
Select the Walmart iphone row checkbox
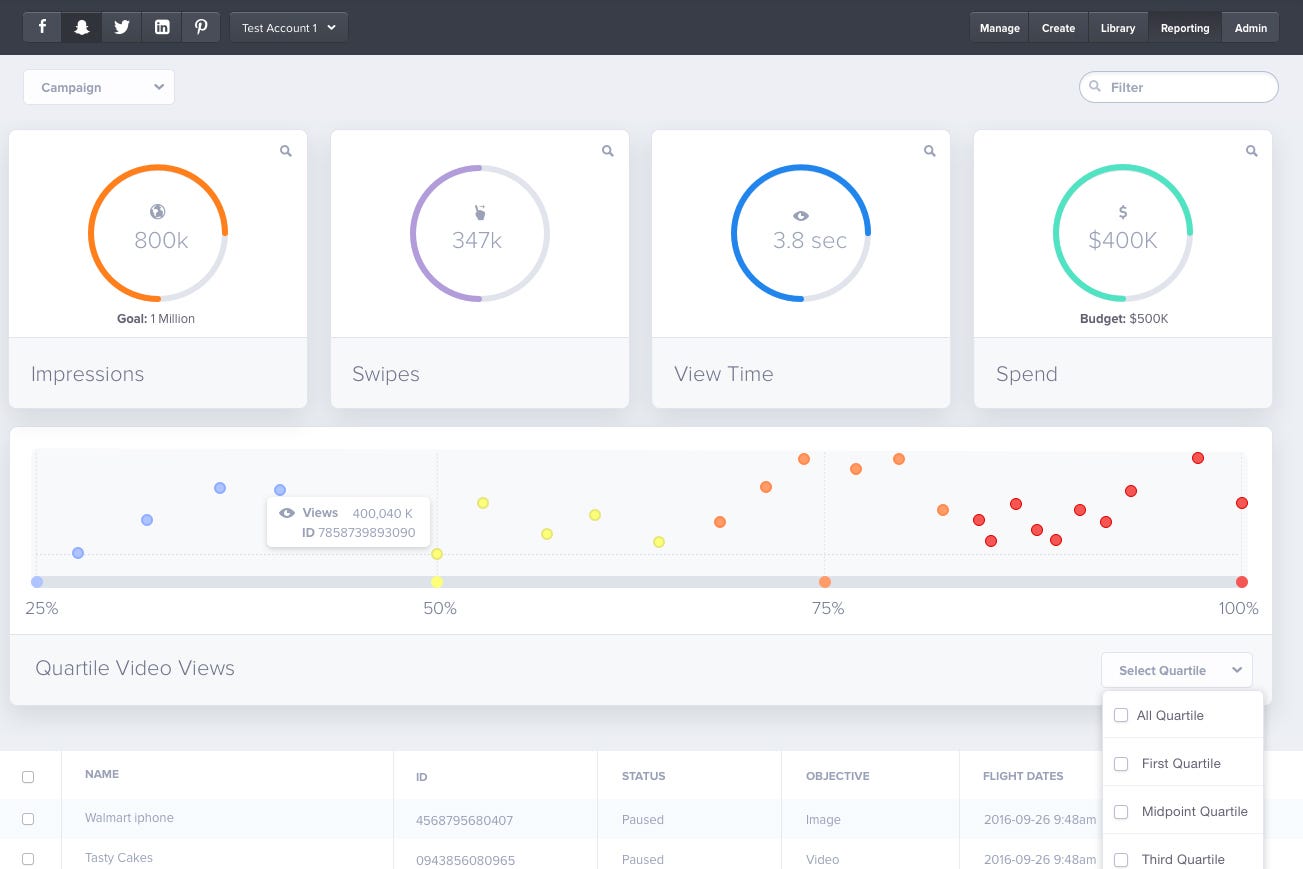click(28, 819)
